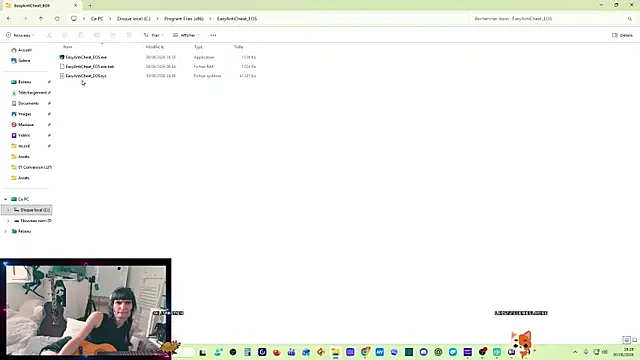Click Ce PC in the breadcrumb

click(x=97, y=18)
